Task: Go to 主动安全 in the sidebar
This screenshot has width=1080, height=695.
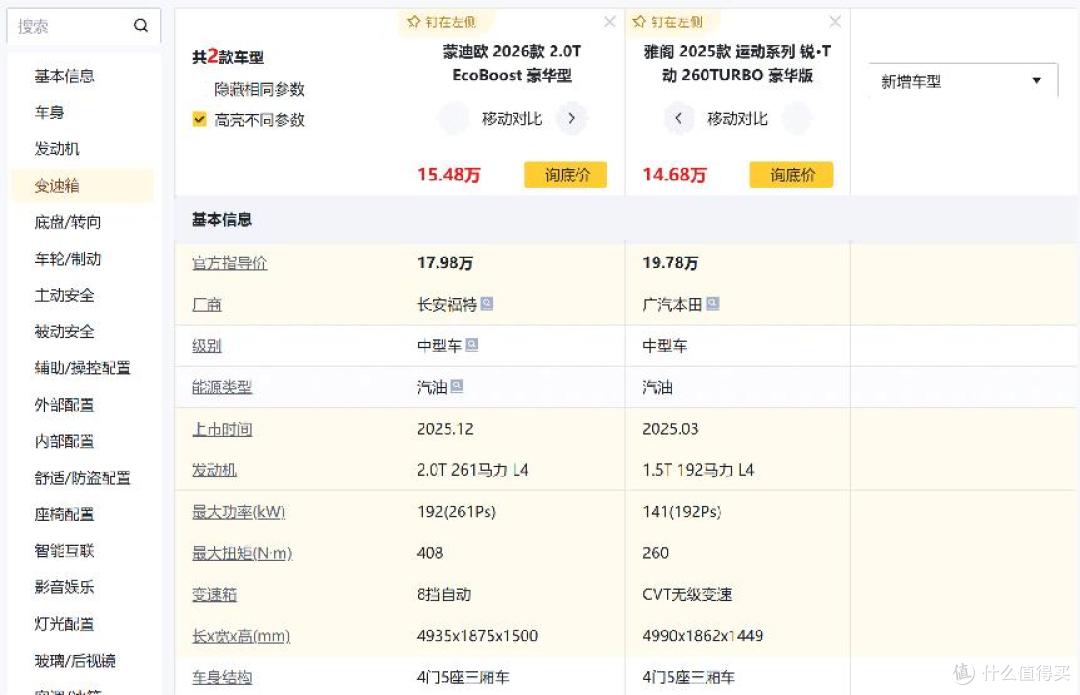Action: 64,295
